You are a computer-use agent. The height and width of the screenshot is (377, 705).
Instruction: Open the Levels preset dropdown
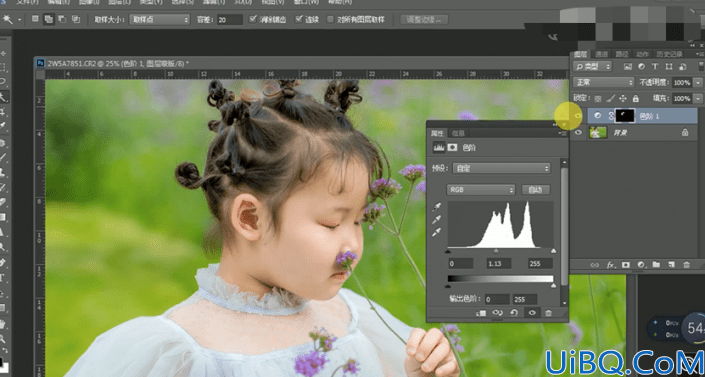pos(501,168)
